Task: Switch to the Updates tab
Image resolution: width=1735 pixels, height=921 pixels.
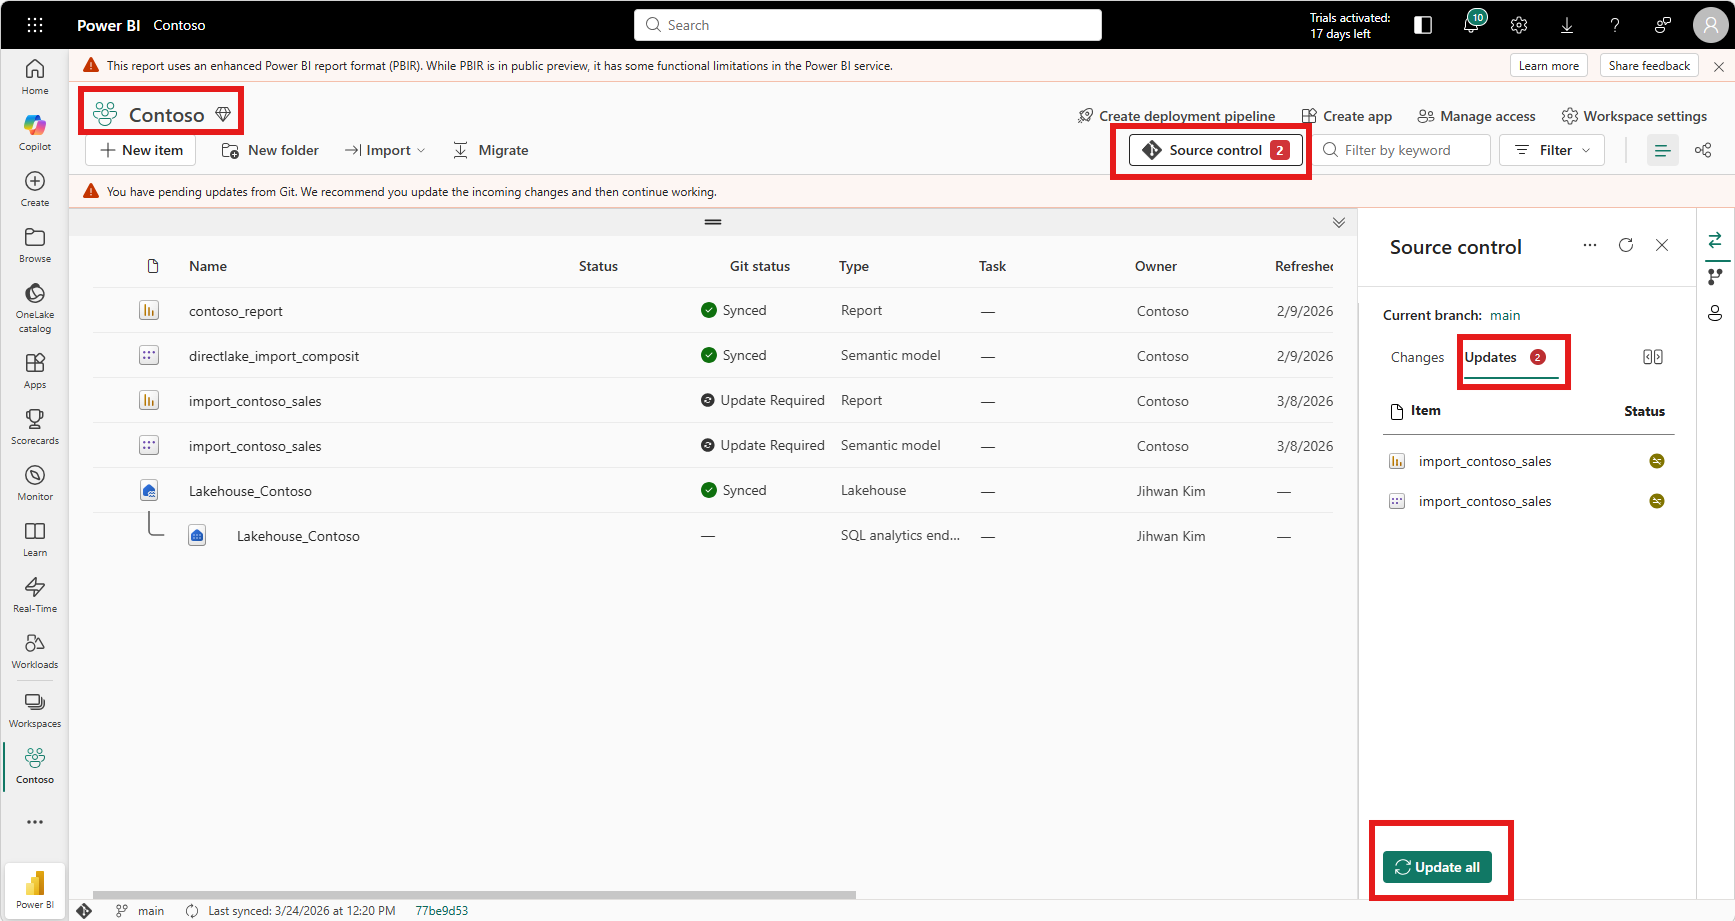Action: tap(1505, 357)
